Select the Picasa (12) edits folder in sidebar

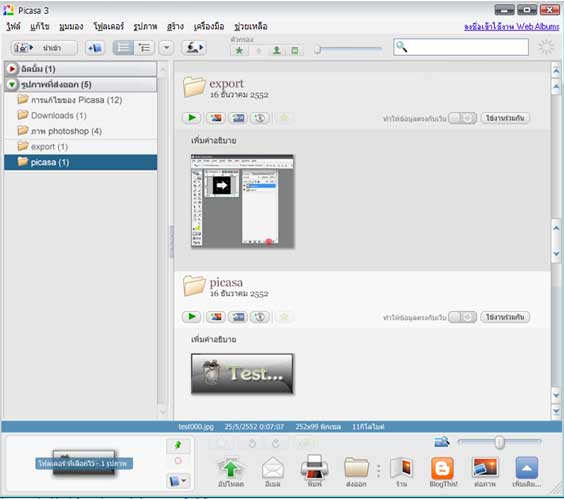click(x=81, y=100)
